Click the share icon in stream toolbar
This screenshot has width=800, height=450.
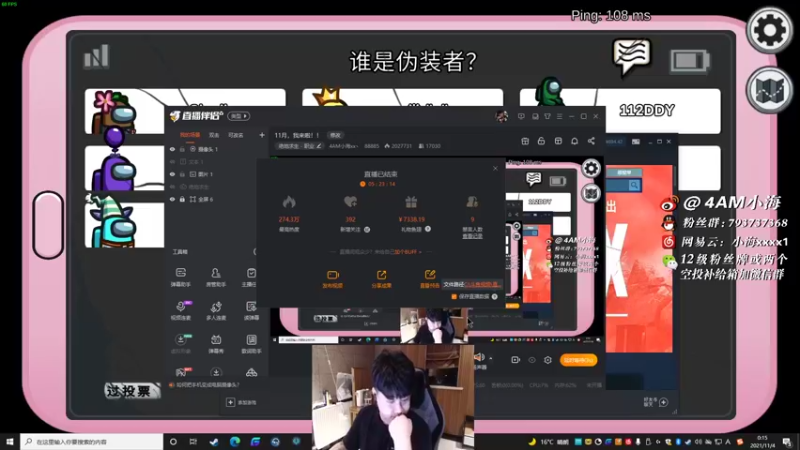[591, 141]
